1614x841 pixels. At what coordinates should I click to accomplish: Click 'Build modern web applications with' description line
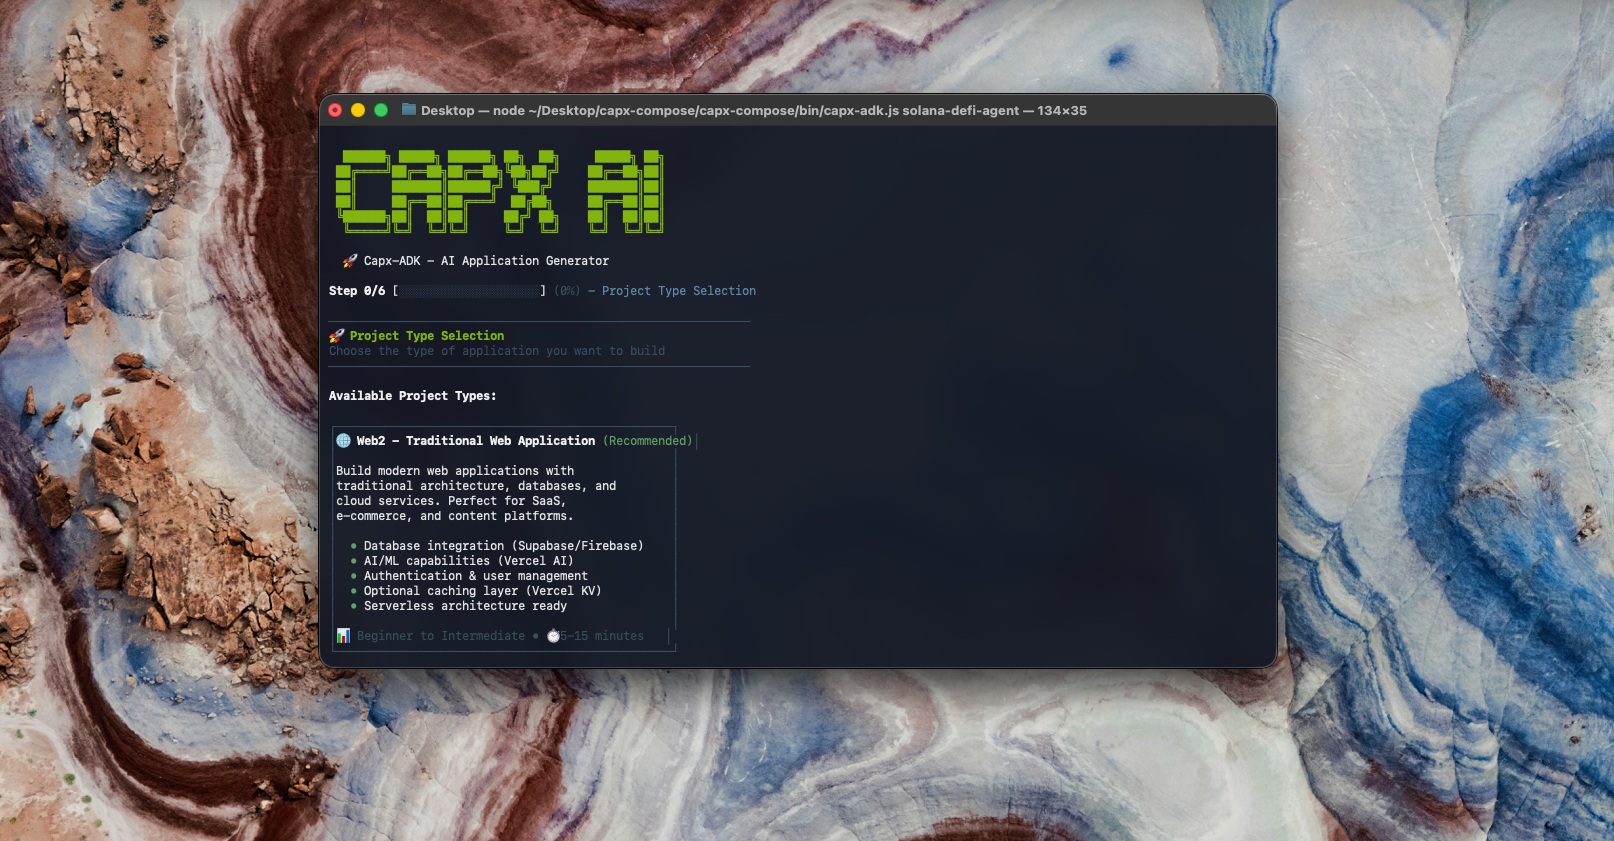coord(455,471)
